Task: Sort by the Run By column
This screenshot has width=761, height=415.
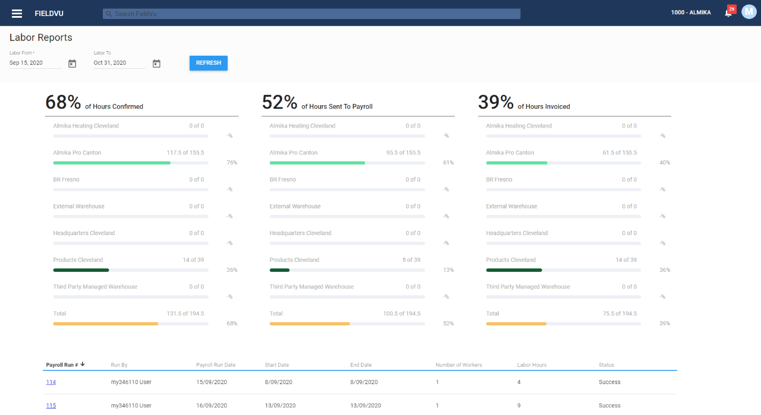Action: click(119, 365)
